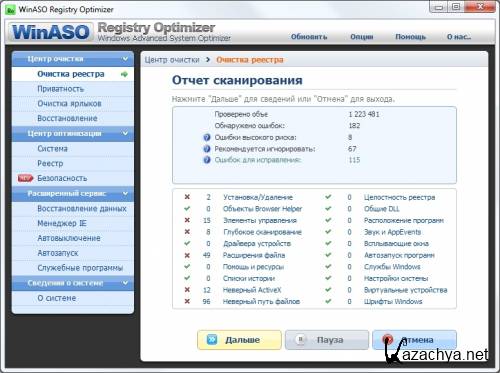Image resolution: width=500 pixels, height=373 pixels.
Task: Click the green check for Всплывающие окна
Action: 328,243
